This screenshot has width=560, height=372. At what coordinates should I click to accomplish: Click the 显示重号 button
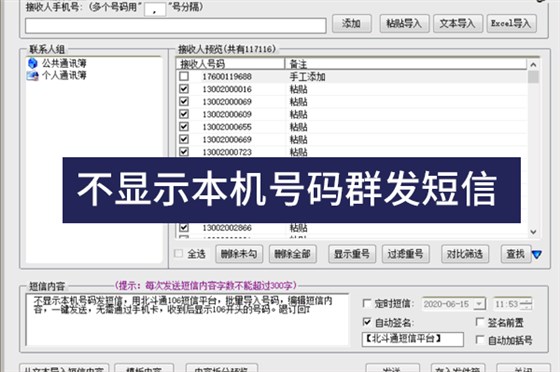point(352,254)
